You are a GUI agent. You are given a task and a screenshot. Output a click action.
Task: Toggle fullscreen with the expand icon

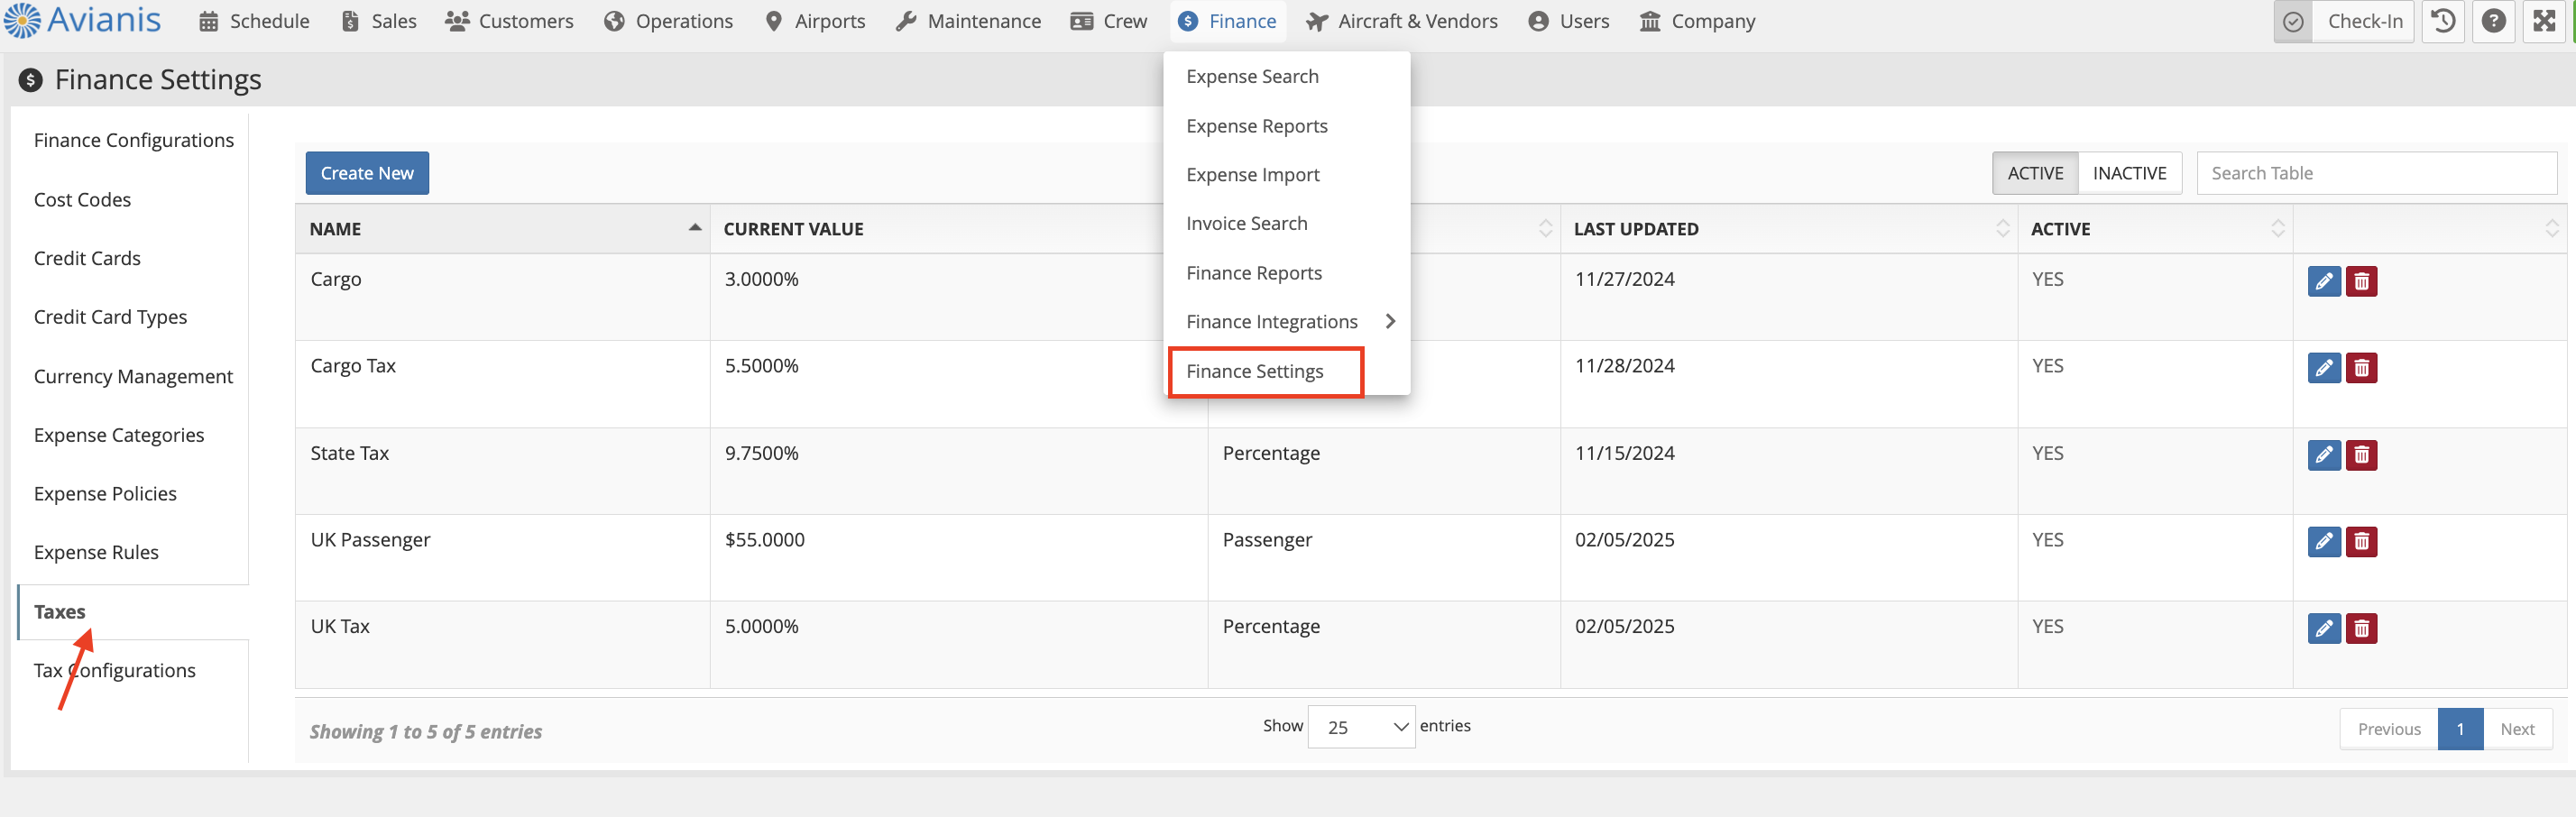pos(2543,22)
